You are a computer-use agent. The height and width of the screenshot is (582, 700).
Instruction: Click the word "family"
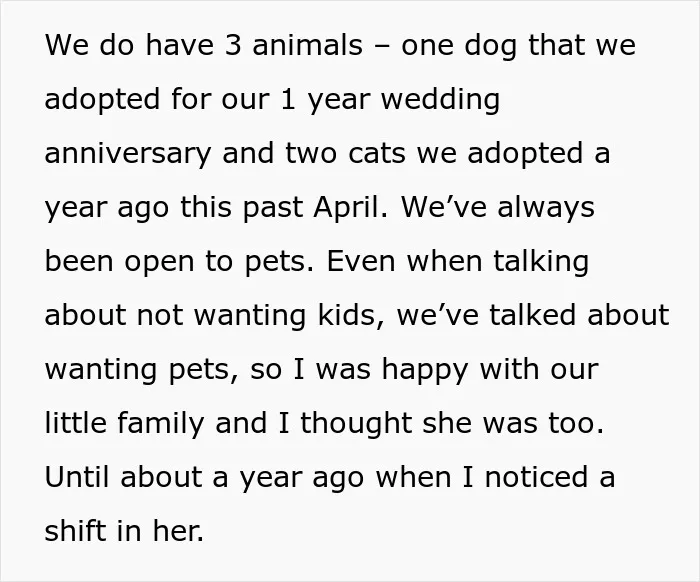pos(161,424)
